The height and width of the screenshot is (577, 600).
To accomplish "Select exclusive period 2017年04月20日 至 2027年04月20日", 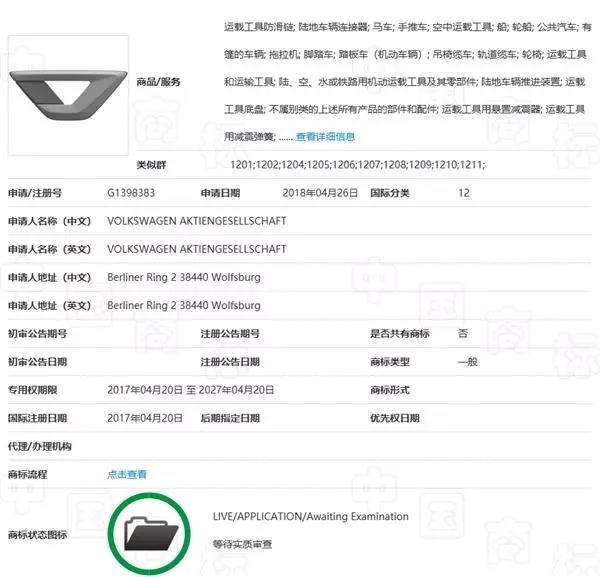I will pos(191,390).
